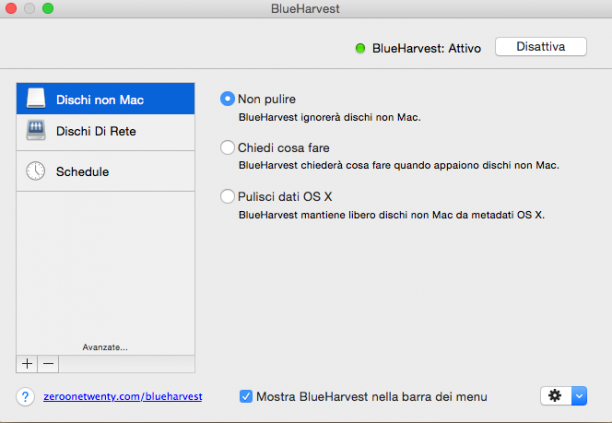
Task: Click the help question mark icon
Action: [25, 397]
